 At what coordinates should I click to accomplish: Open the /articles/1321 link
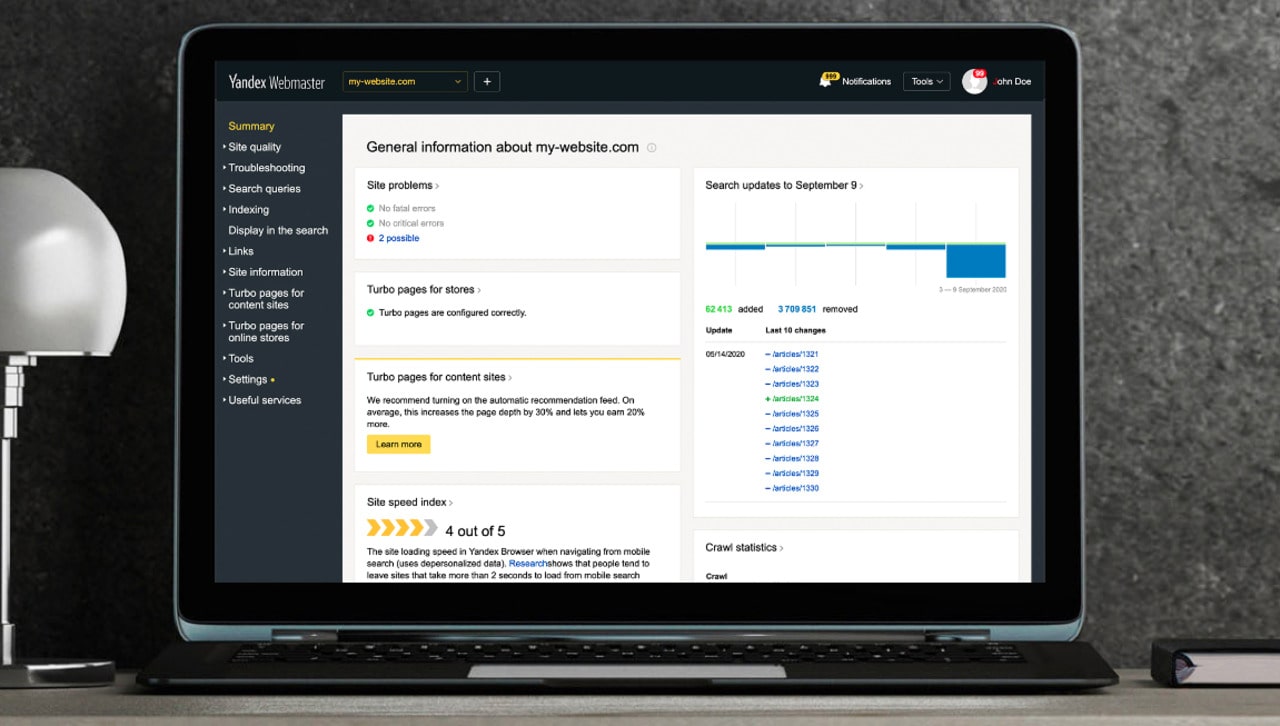pos(795,354)
